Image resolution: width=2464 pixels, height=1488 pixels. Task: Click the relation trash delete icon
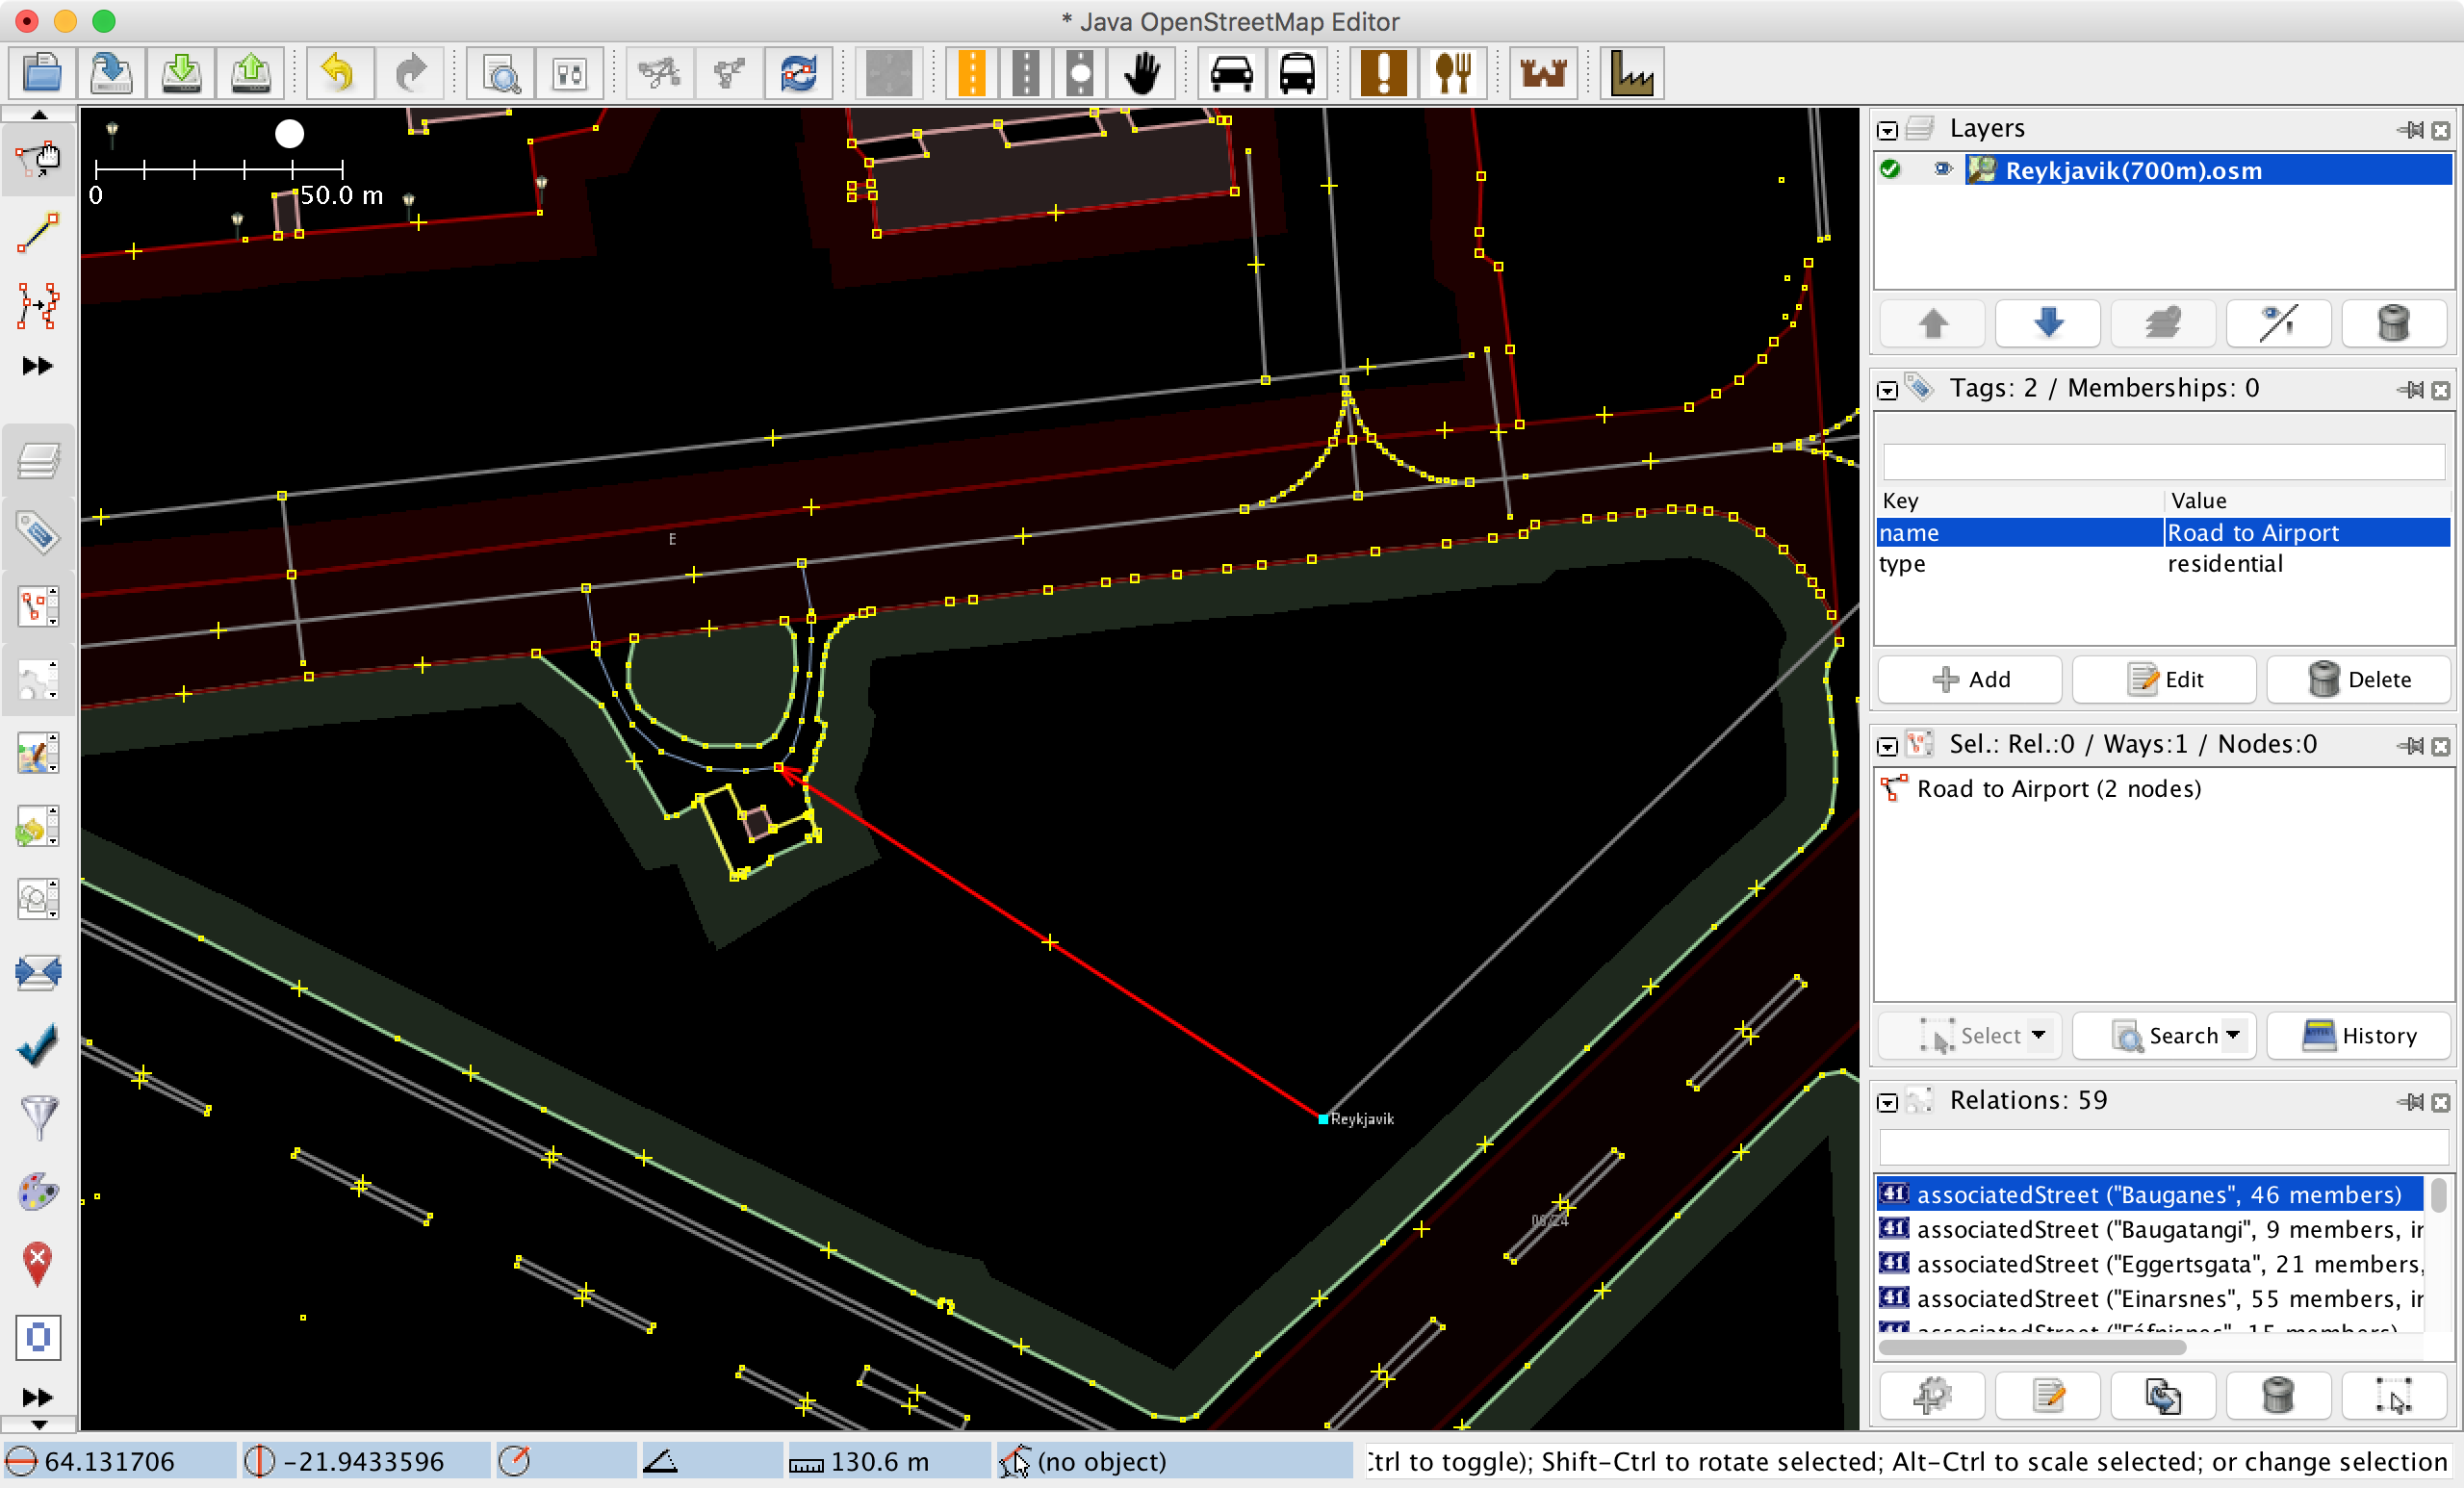[2277, 1395]
